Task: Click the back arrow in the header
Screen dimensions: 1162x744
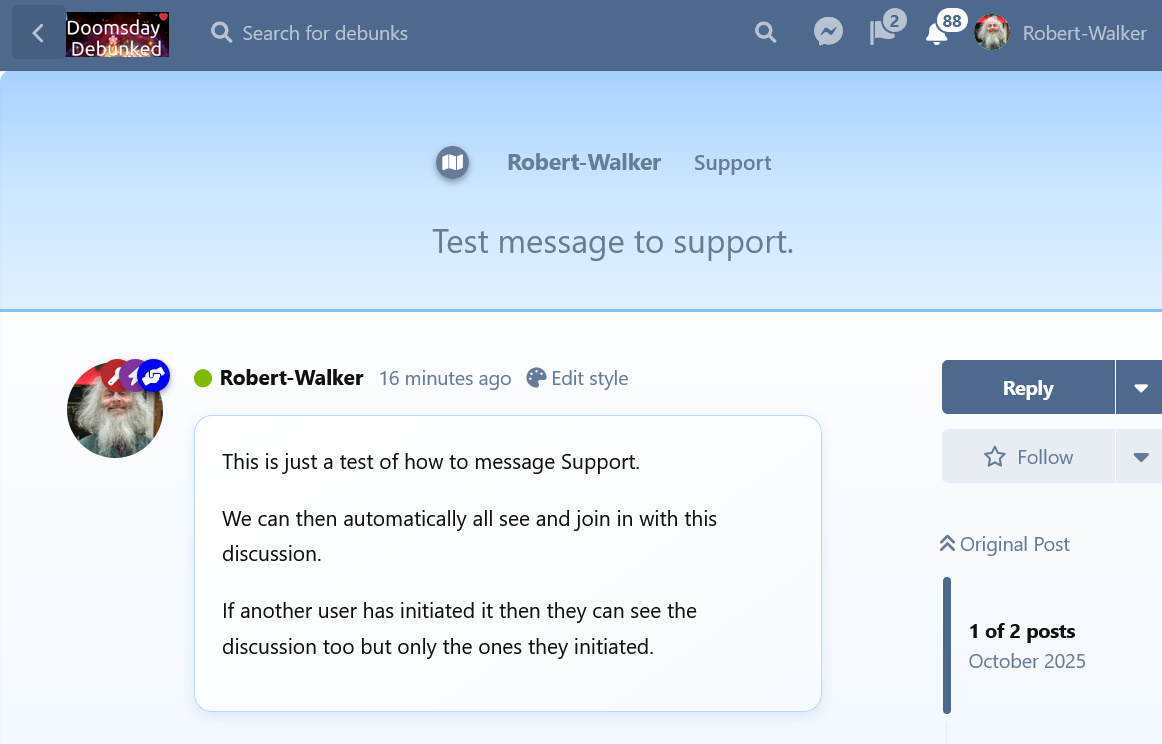Action: click(38, 33)
